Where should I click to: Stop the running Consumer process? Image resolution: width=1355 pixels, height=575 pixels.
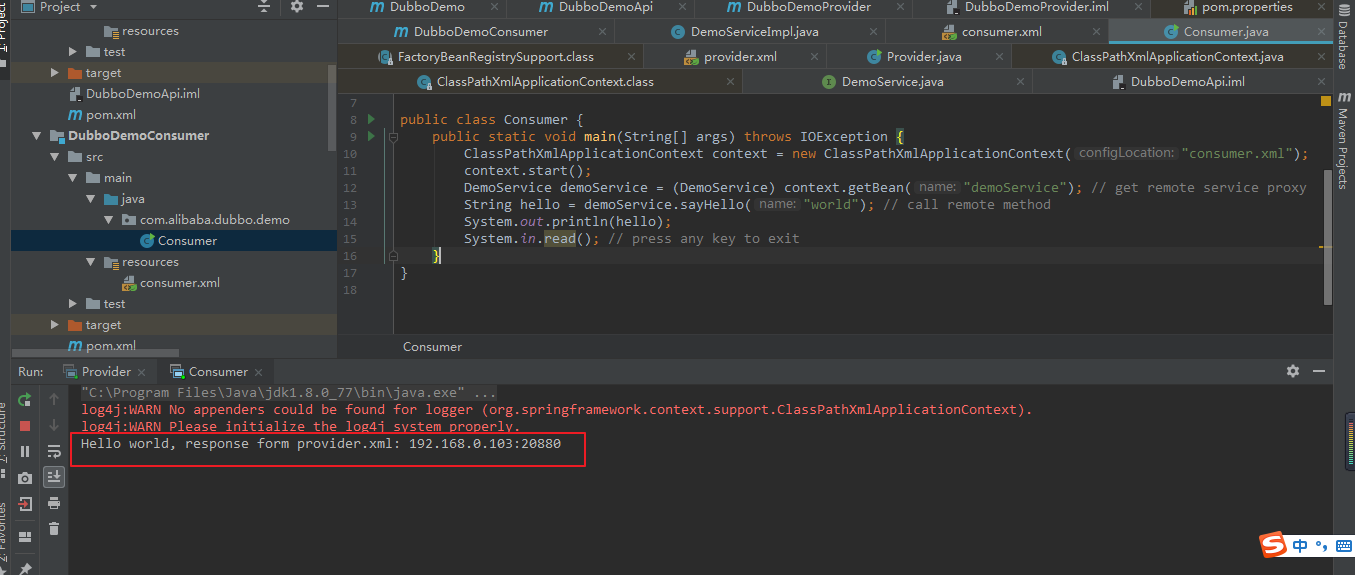(x=25, y=426)
